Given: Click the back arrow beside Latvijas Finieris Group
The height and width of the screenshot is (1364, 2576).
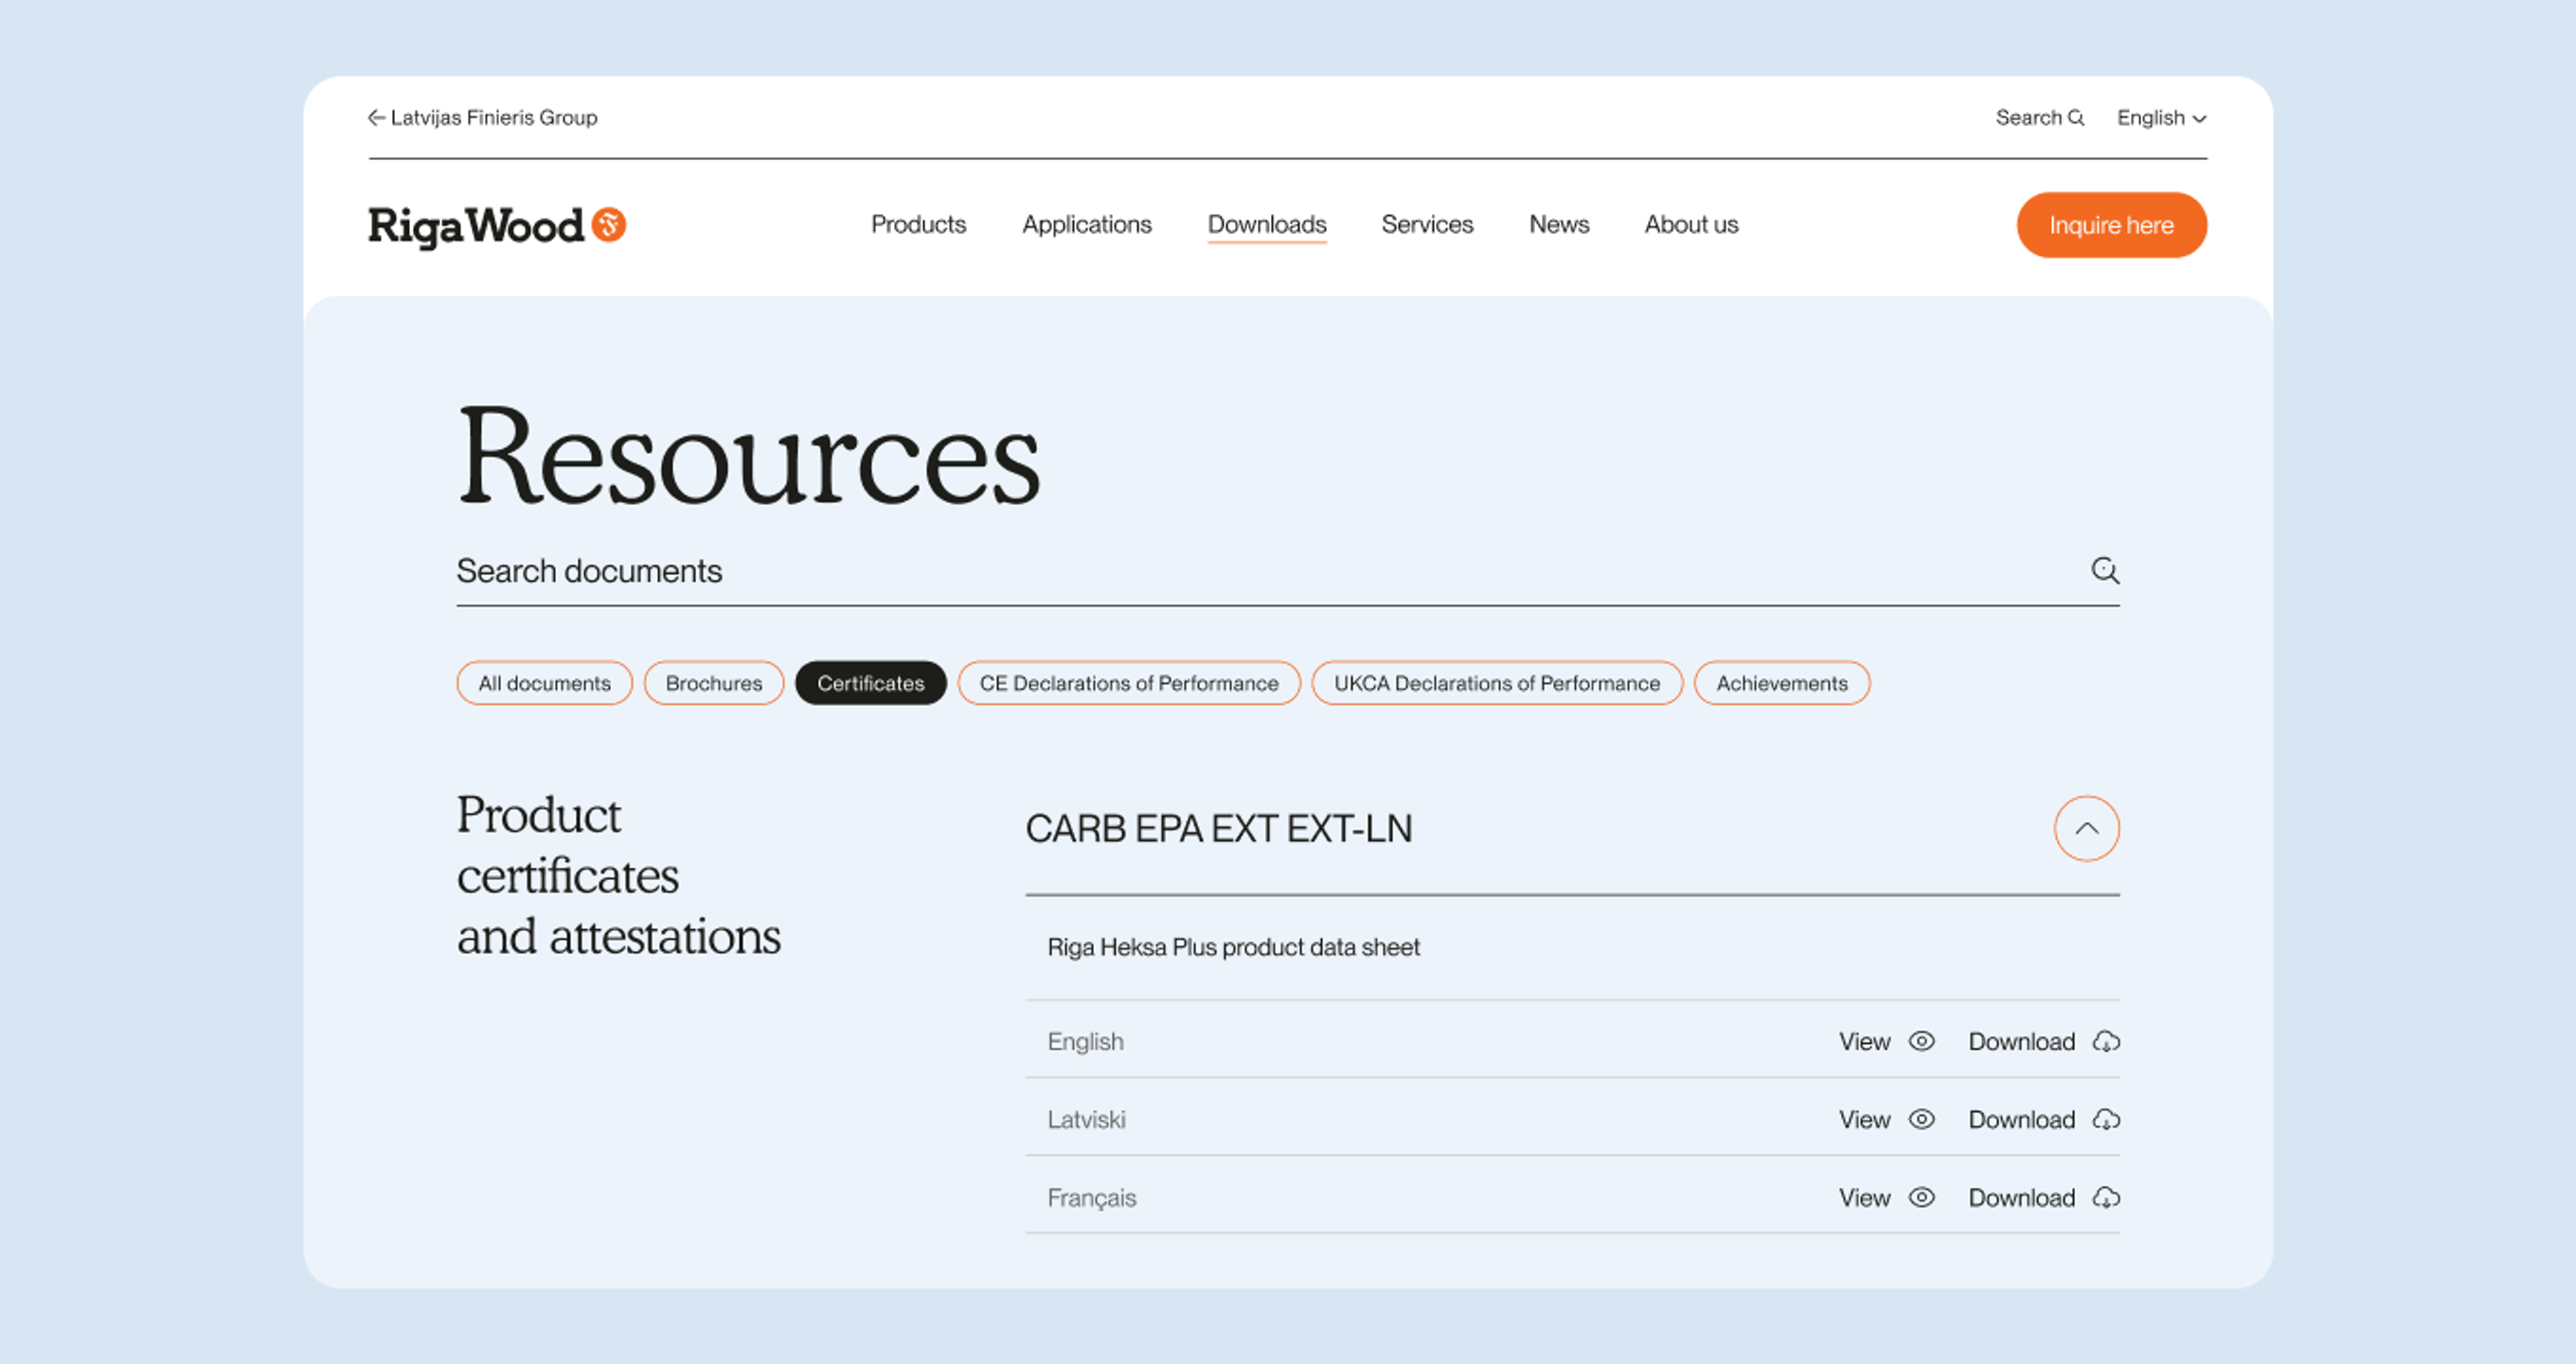Looking at the screenshot, I should pyautogui.click(x=376, y=118).
